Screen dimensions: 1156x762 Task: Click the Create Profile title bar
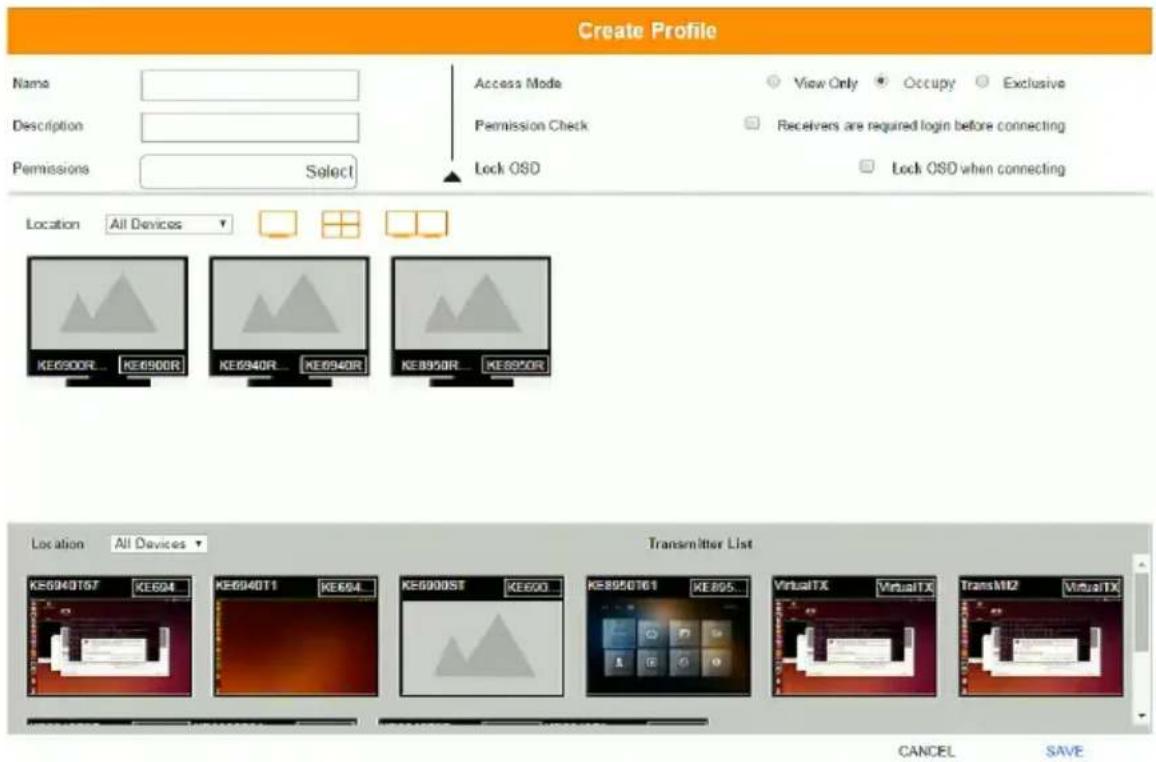click(x=579, y=31)
